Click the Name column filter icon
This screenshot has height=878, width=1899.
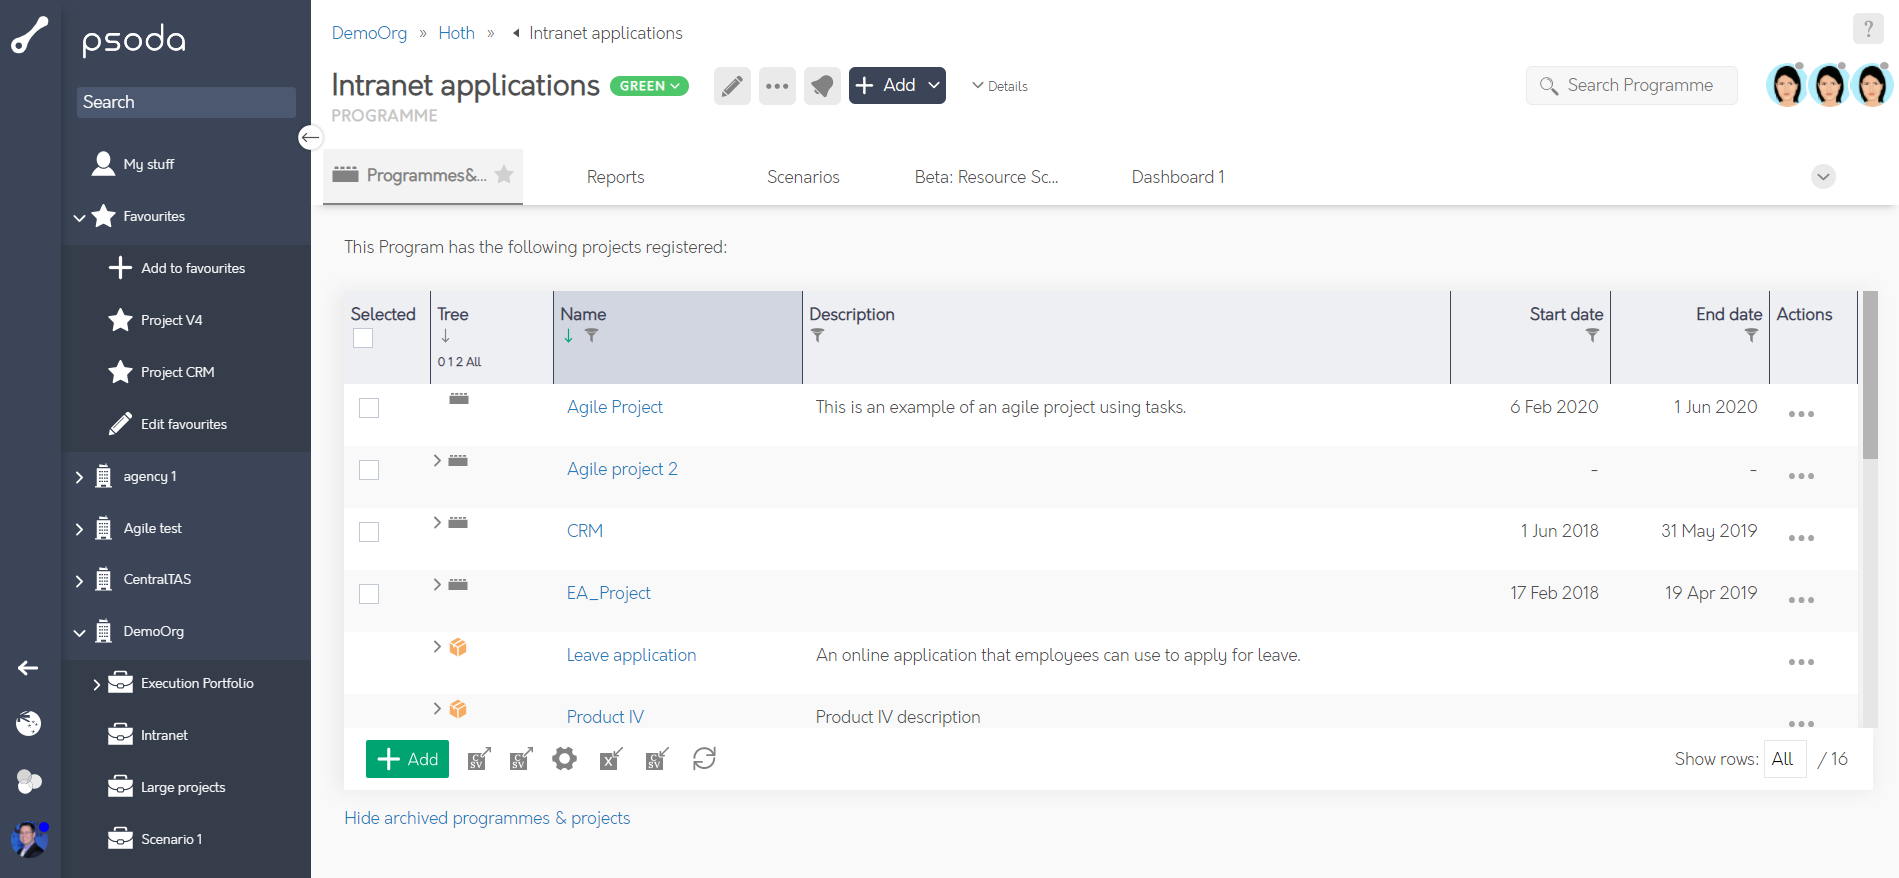pyautogui.click(x=592, y=336)
